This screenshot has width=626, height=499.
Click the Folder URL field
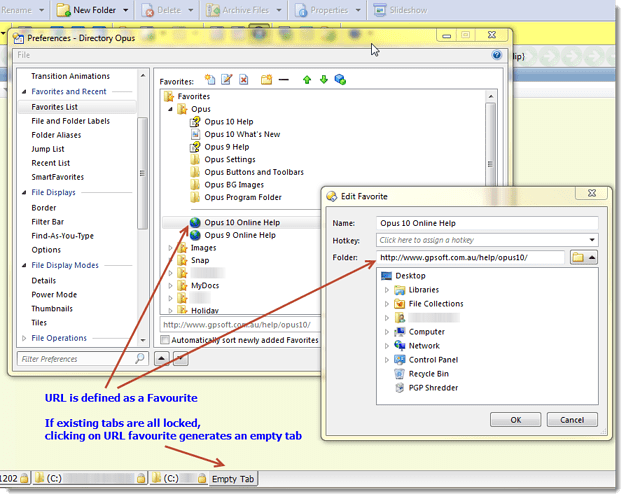[x=470, y=257]
